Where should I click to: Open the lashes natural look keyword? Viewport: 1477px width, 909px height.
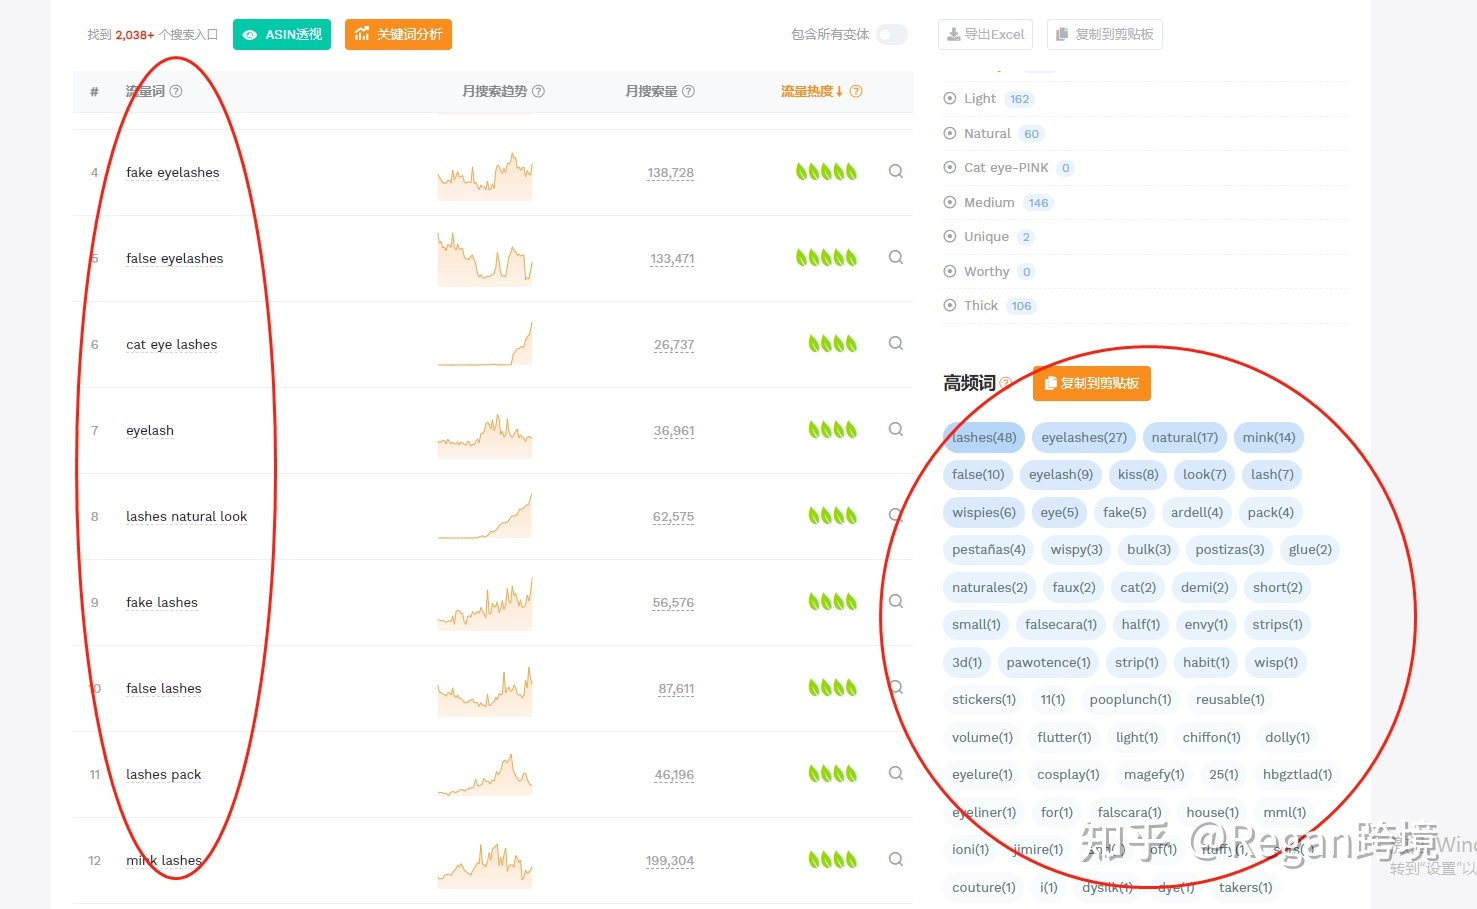(x=186, y=516)
